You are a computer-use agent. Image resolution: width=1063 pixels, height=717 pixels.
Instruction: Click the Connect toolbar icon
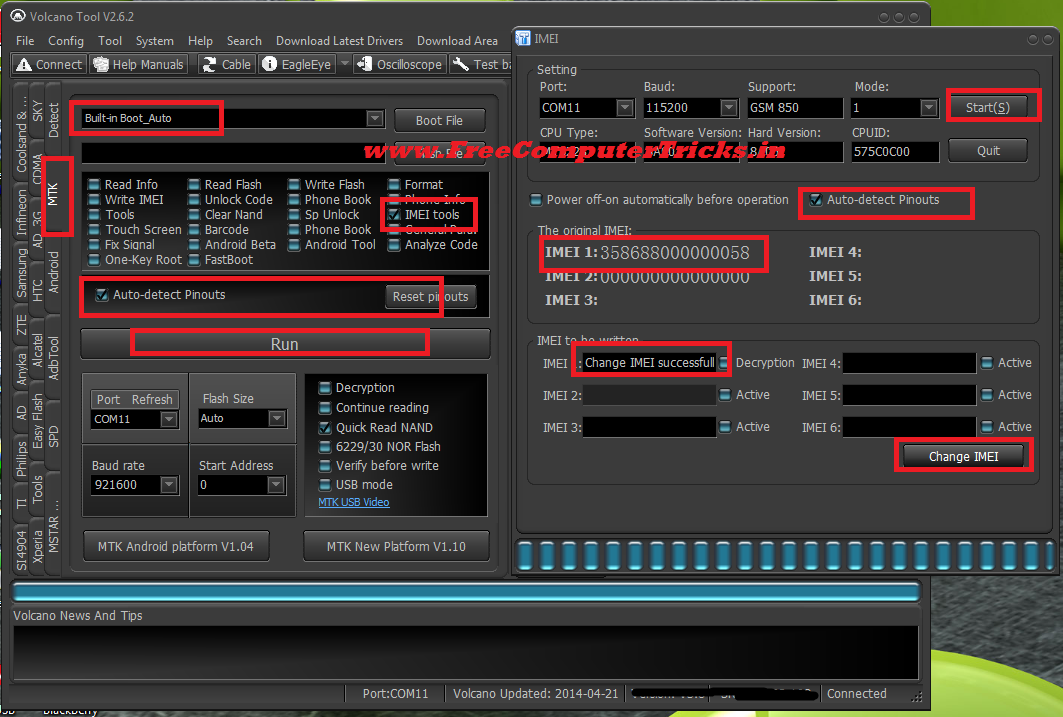[47, 64]
